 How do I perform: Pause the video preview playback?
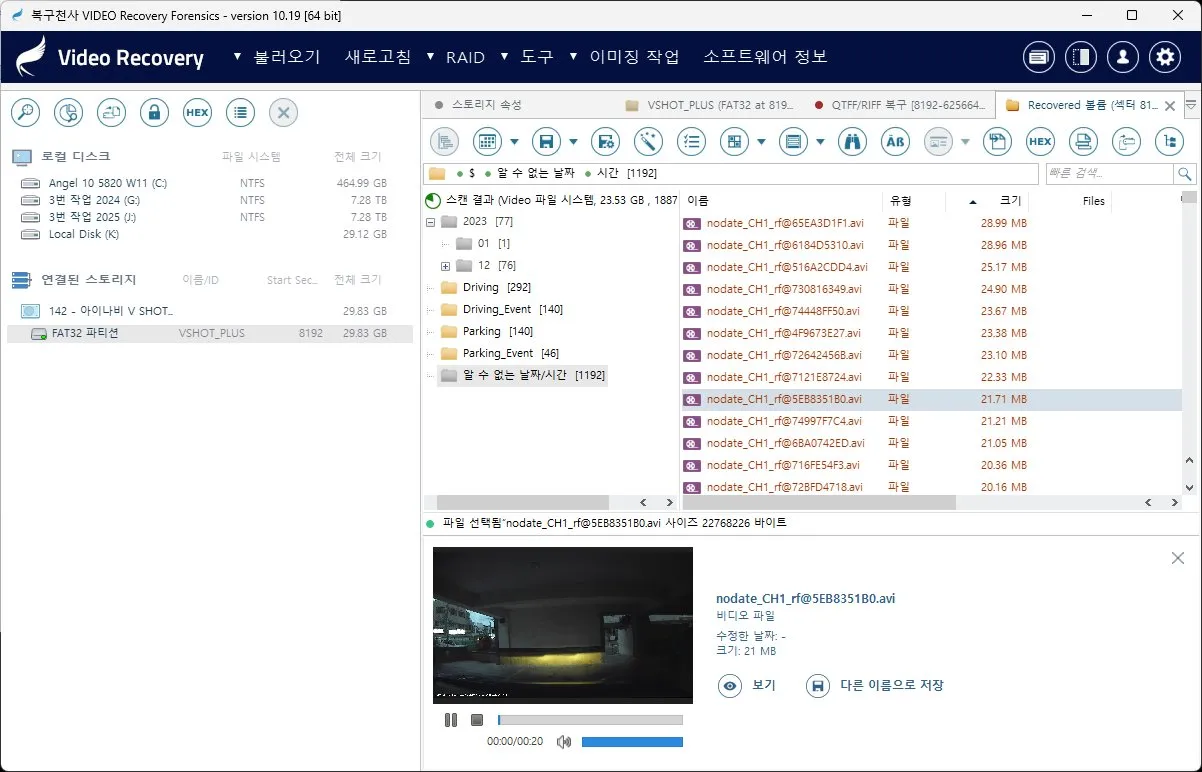[x=451, y=720]
